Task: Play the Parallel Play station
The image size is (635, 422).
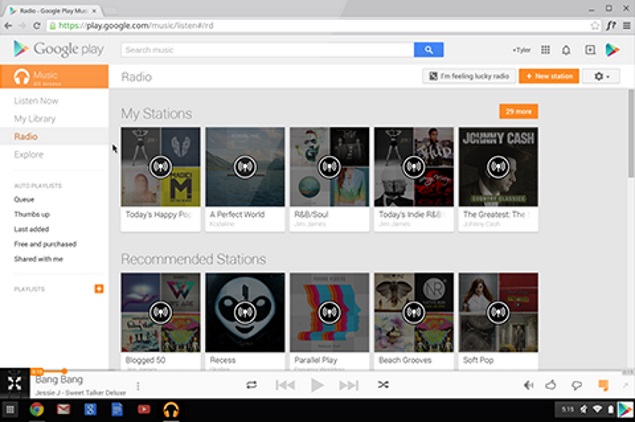Action: click(329, 312)
